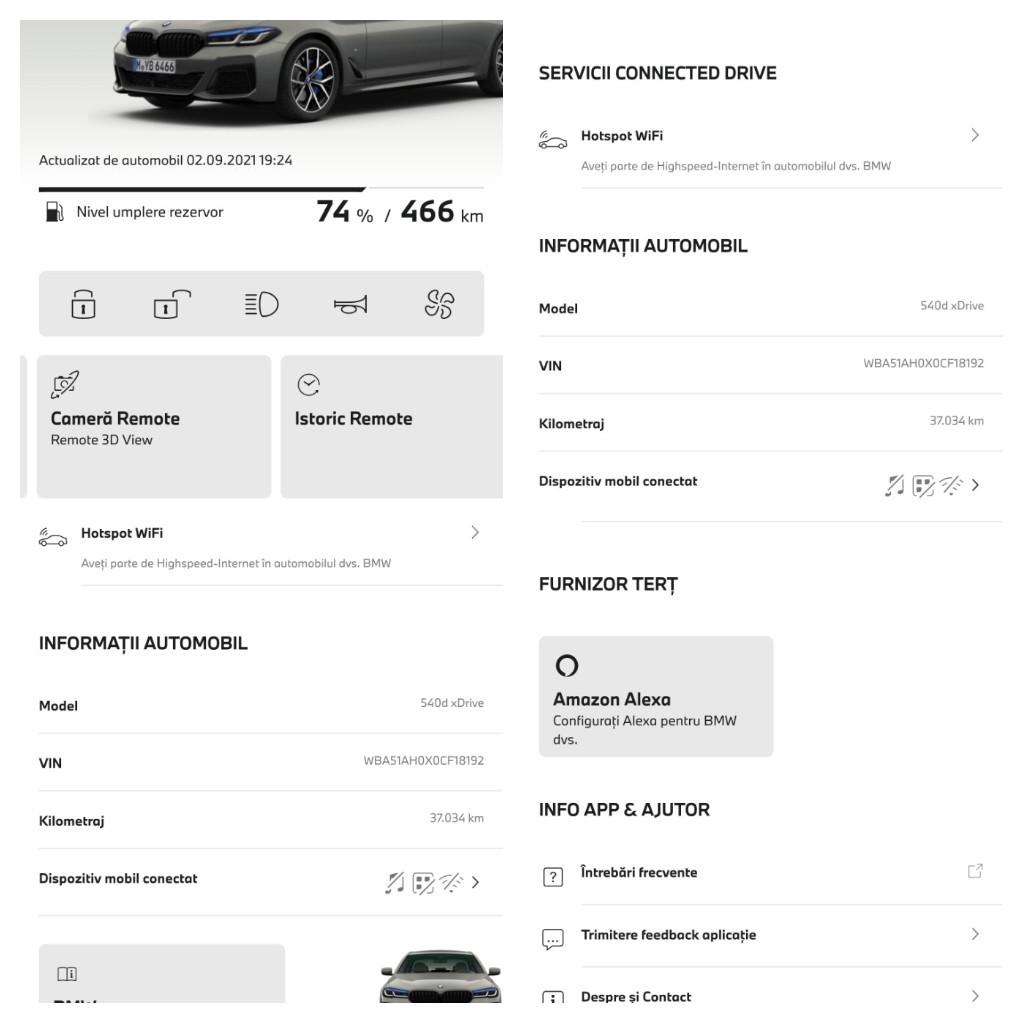The image size is (1024, 1024).
Task: Open Dispozitiv mobil conectat in left panel
Action: (x=261, y=882)
